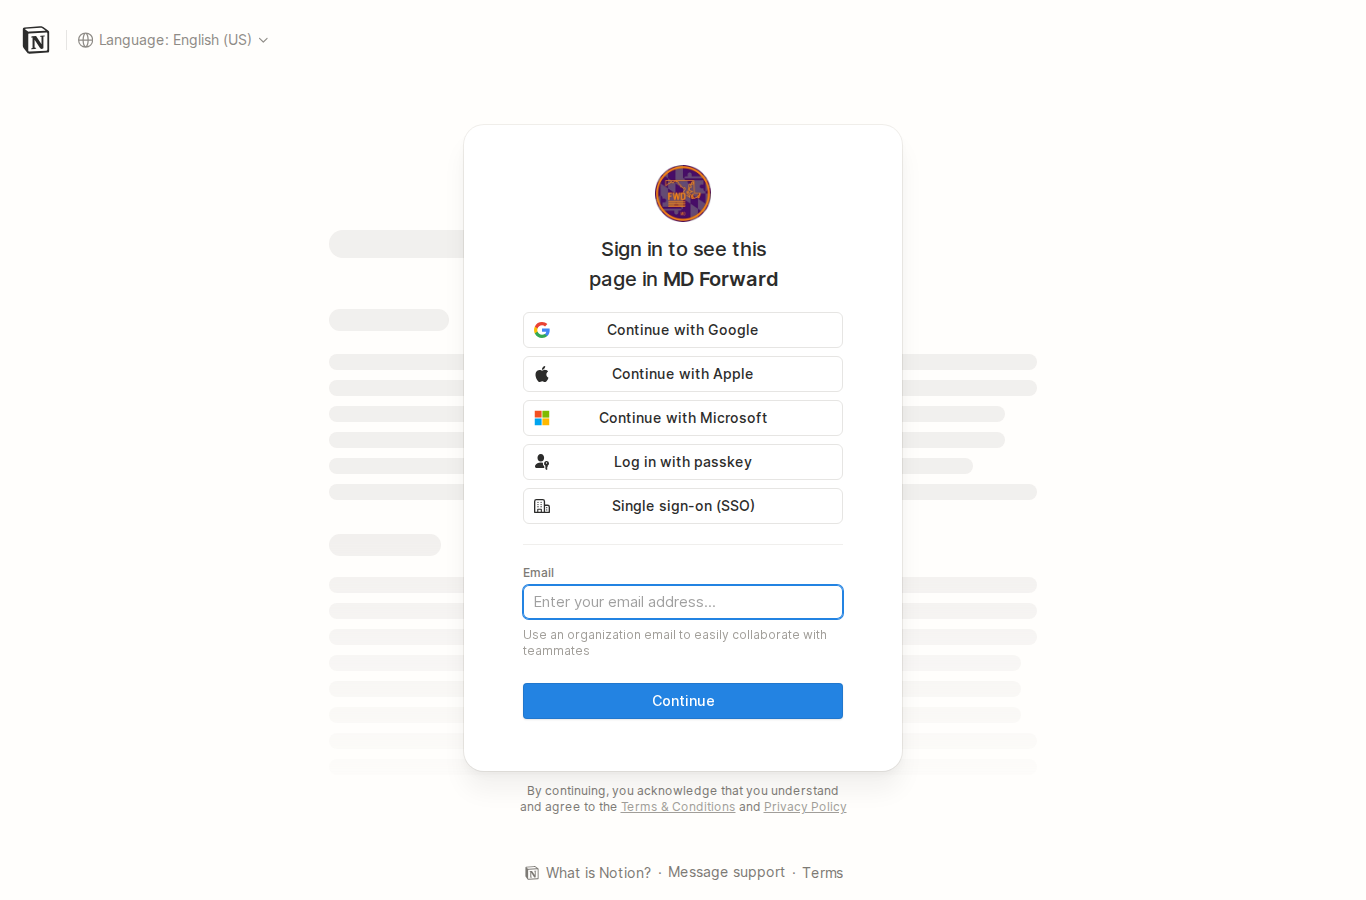Expand the English (US) language chevron
The image size is (1366, 900).
click(263, 39)
